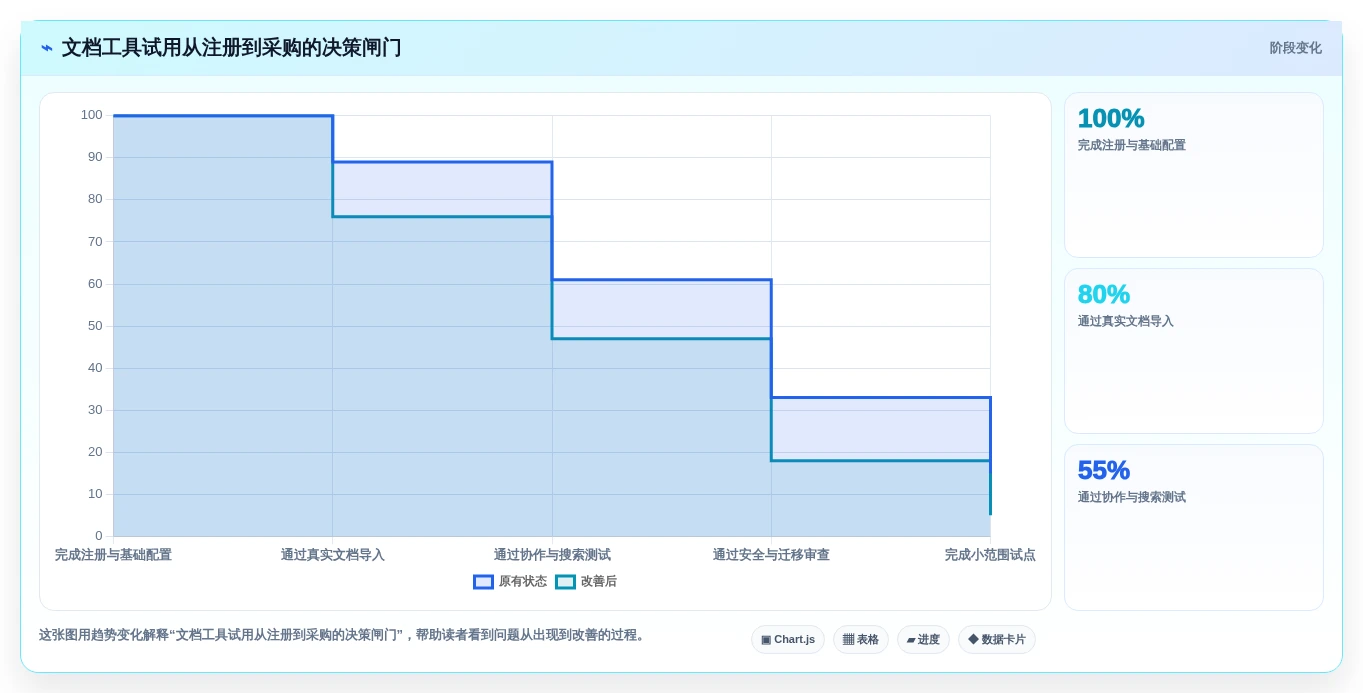Click the teal 改善后 legend swatch

pyautogui.click(x=565, y=581)
